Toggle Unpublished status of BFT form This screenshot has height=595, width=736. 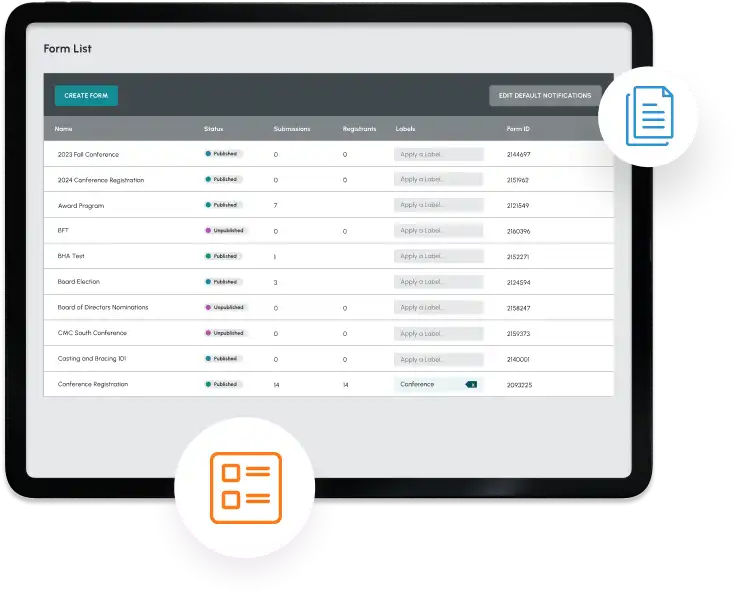225,231
